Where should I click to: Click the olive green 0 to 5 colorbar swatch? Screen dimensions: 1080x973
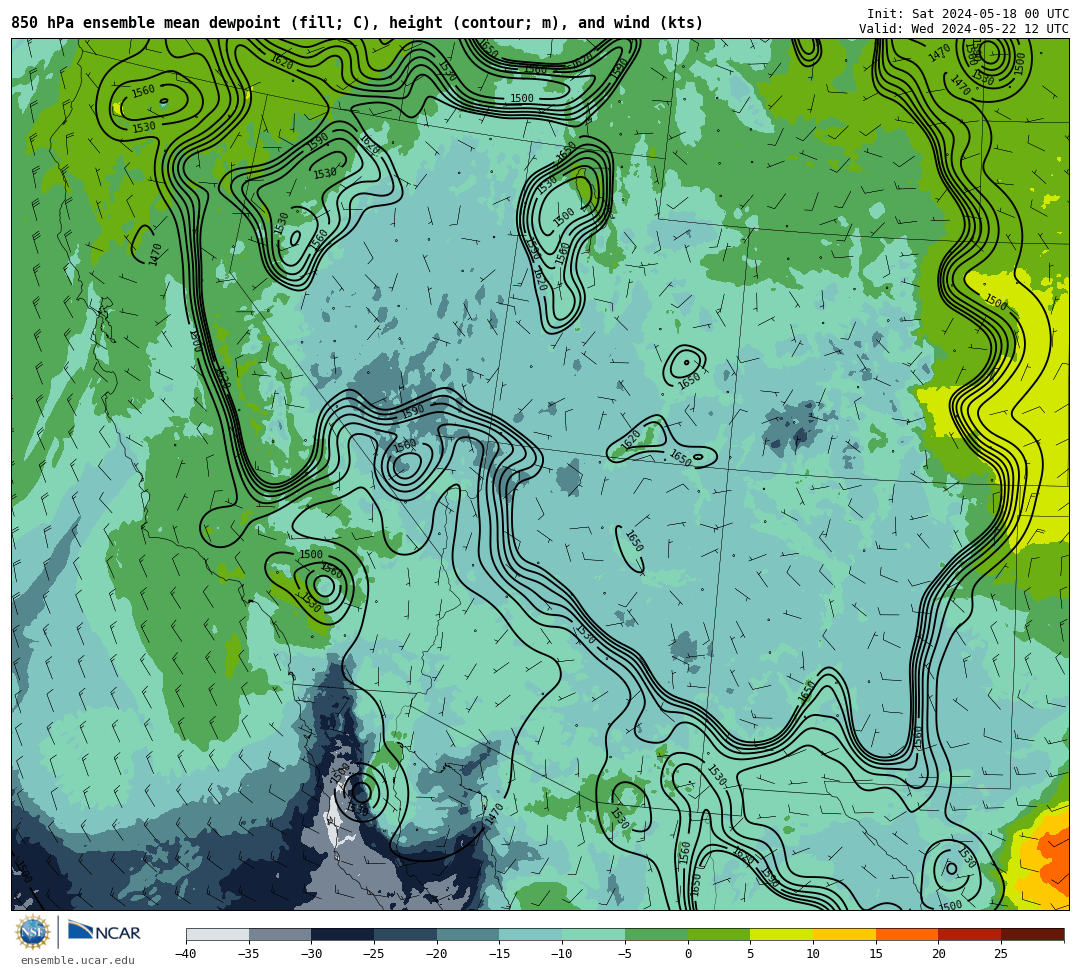point(719,934)
